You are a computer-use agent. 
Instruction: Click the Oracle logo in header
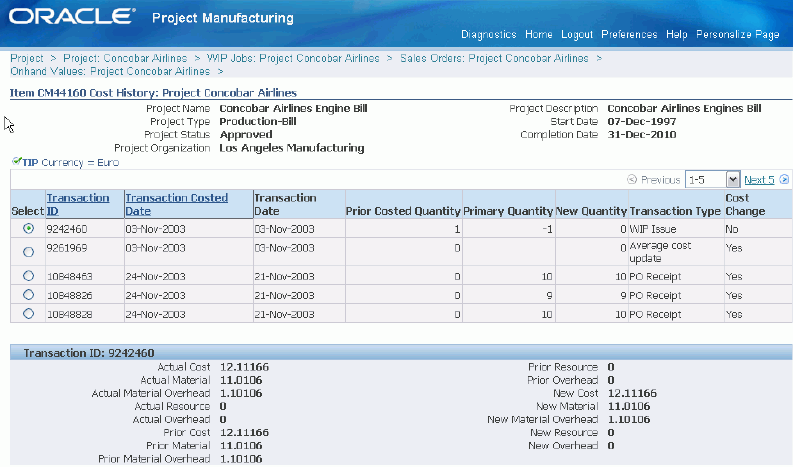[72, 16]
